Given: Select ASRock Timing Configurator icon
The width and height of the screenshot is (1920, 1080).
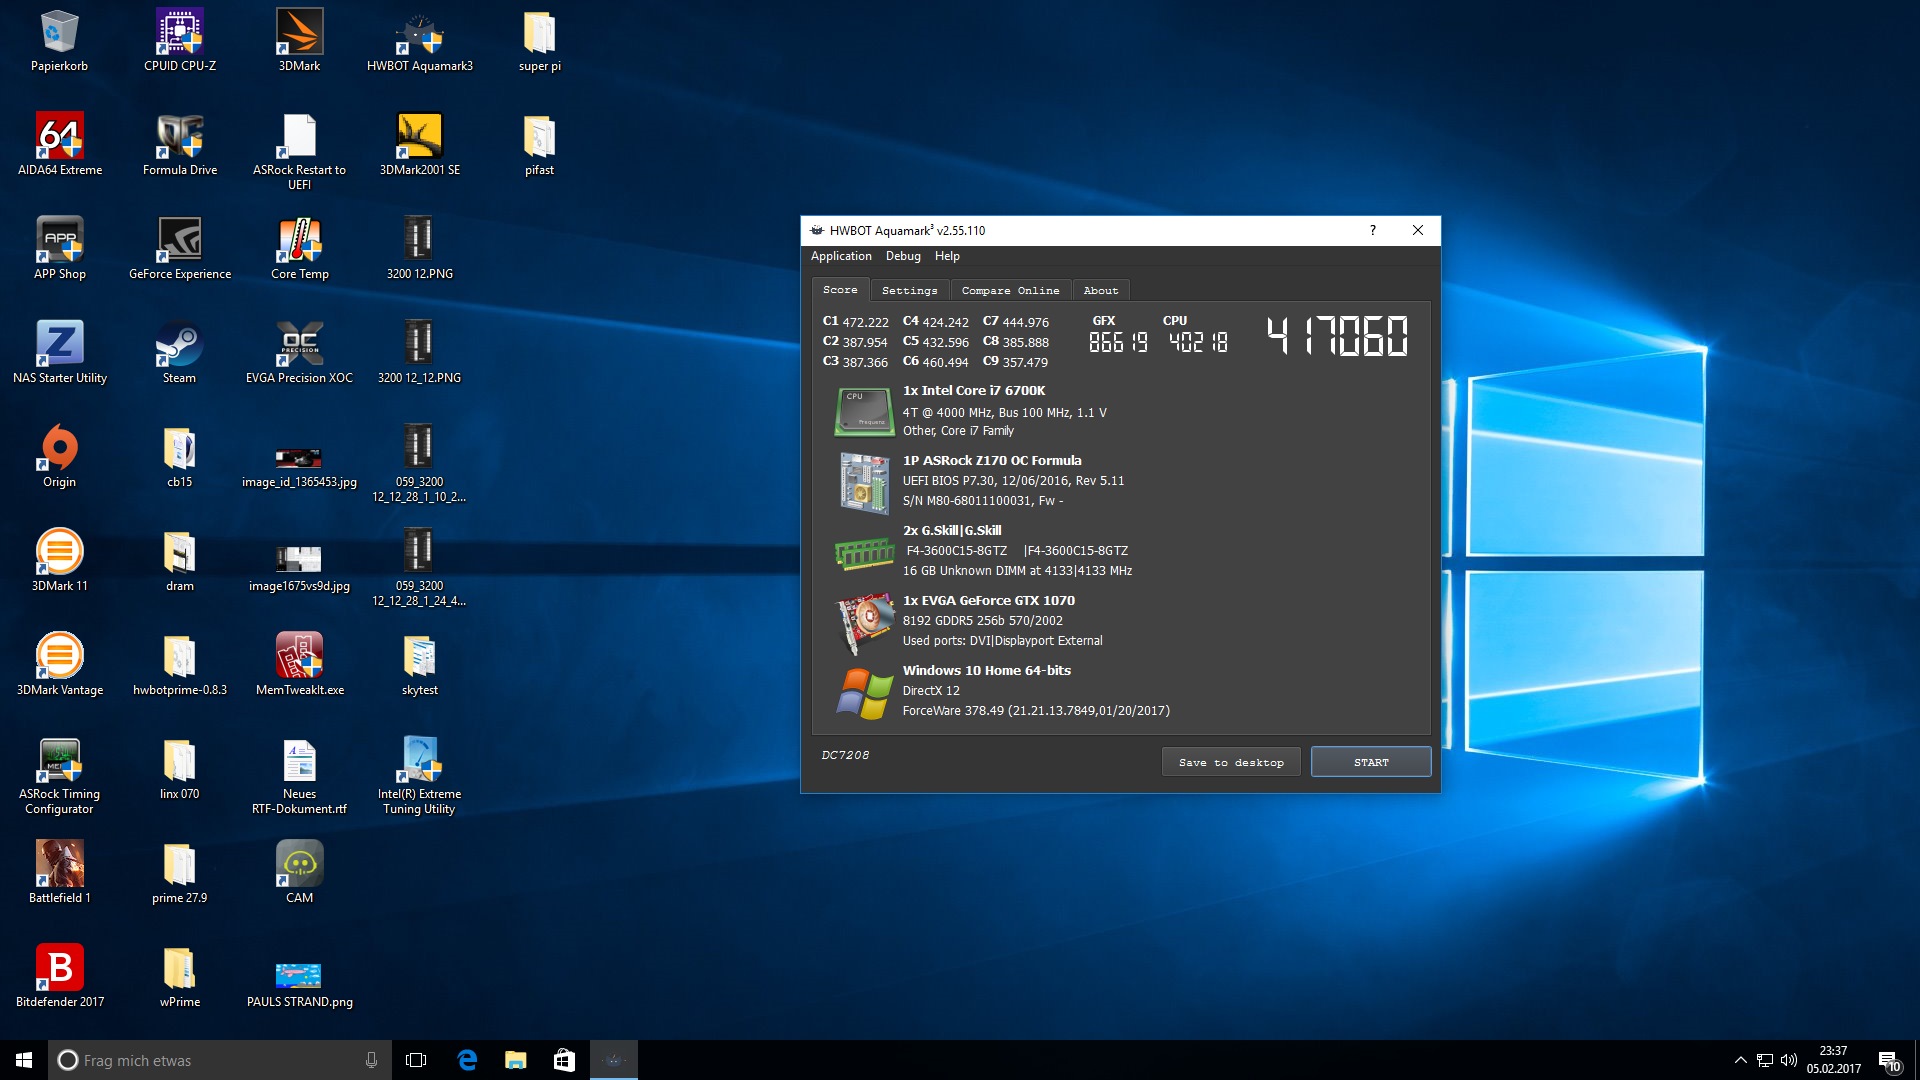Looking at the screenshot, I should point(59,777).
